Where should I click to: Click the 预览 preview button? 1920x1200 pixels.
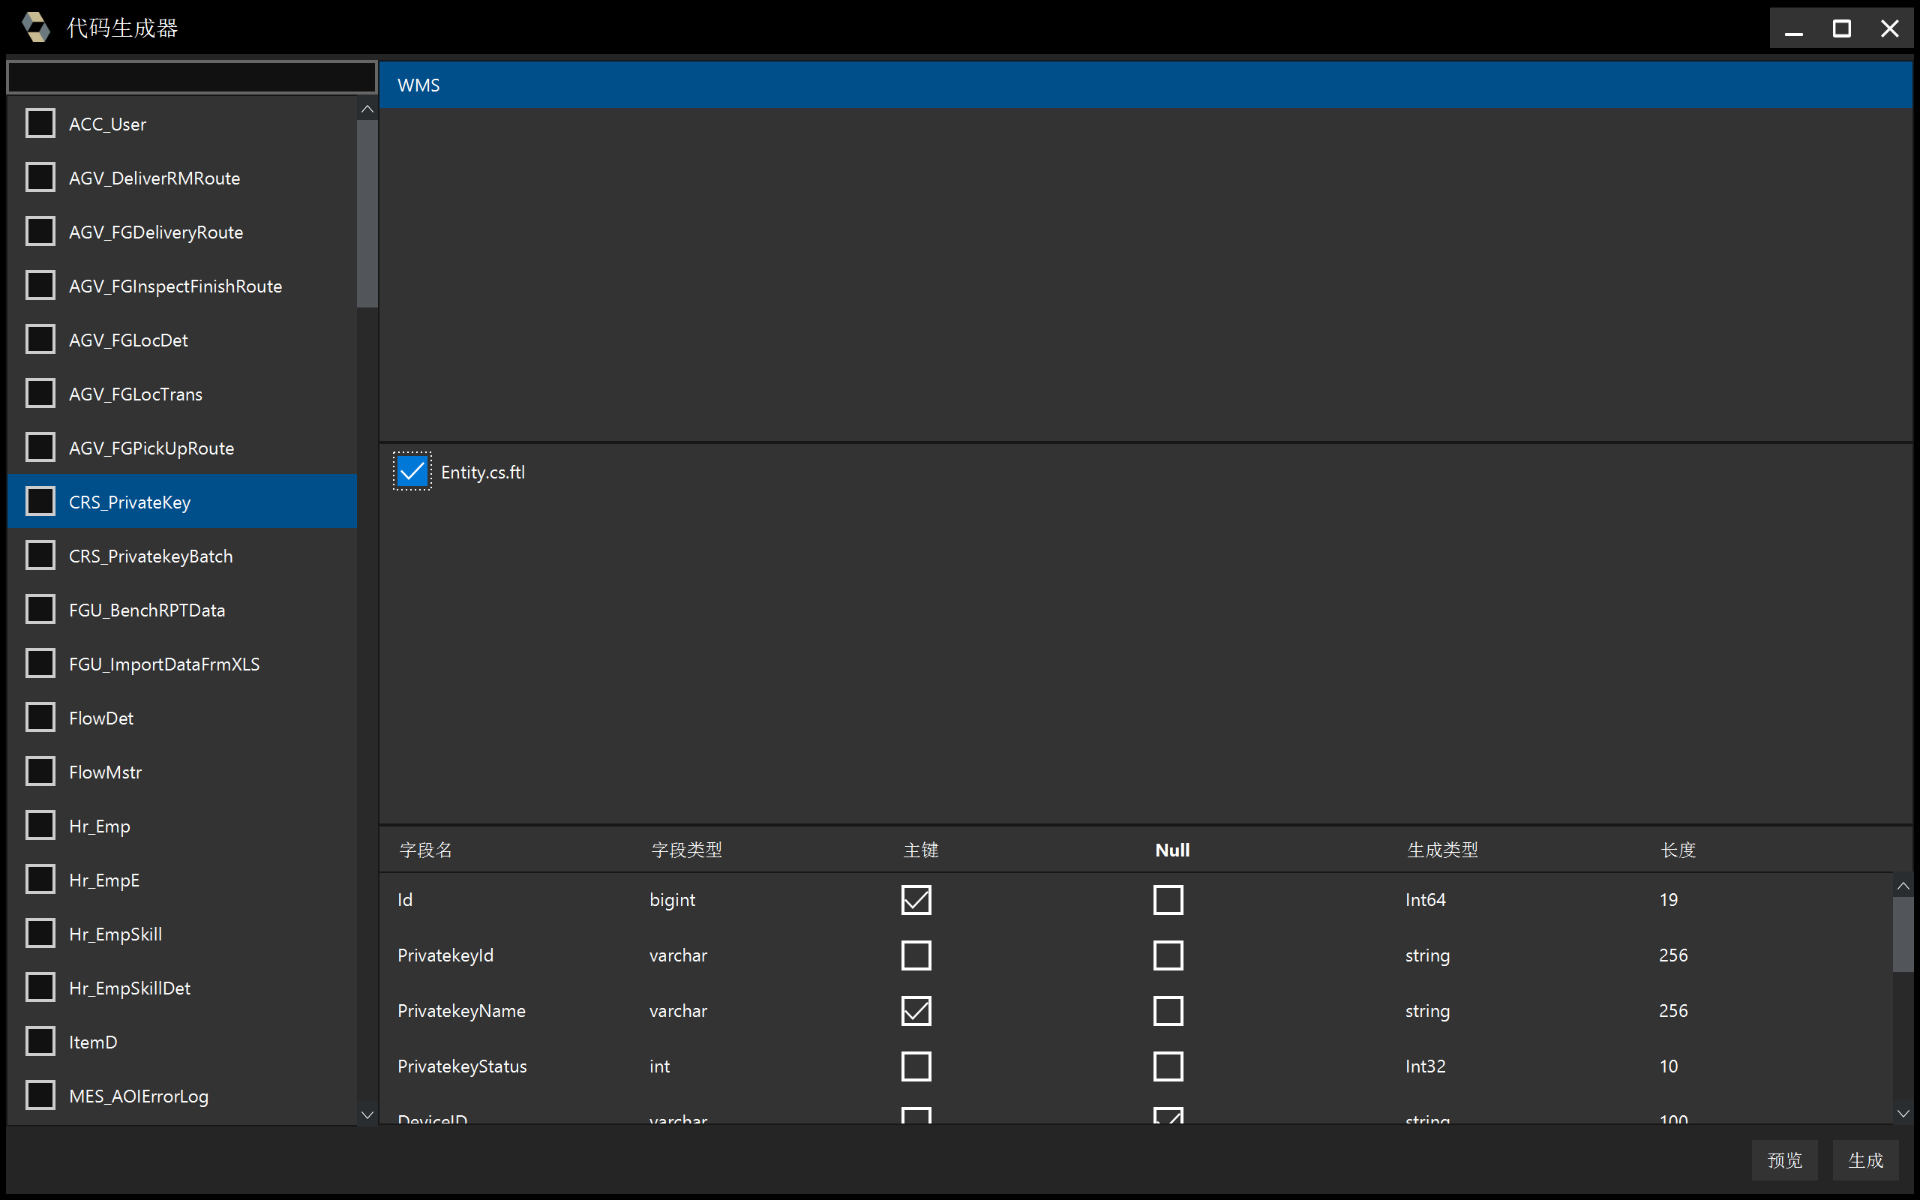click(x=1784, y=1160)
